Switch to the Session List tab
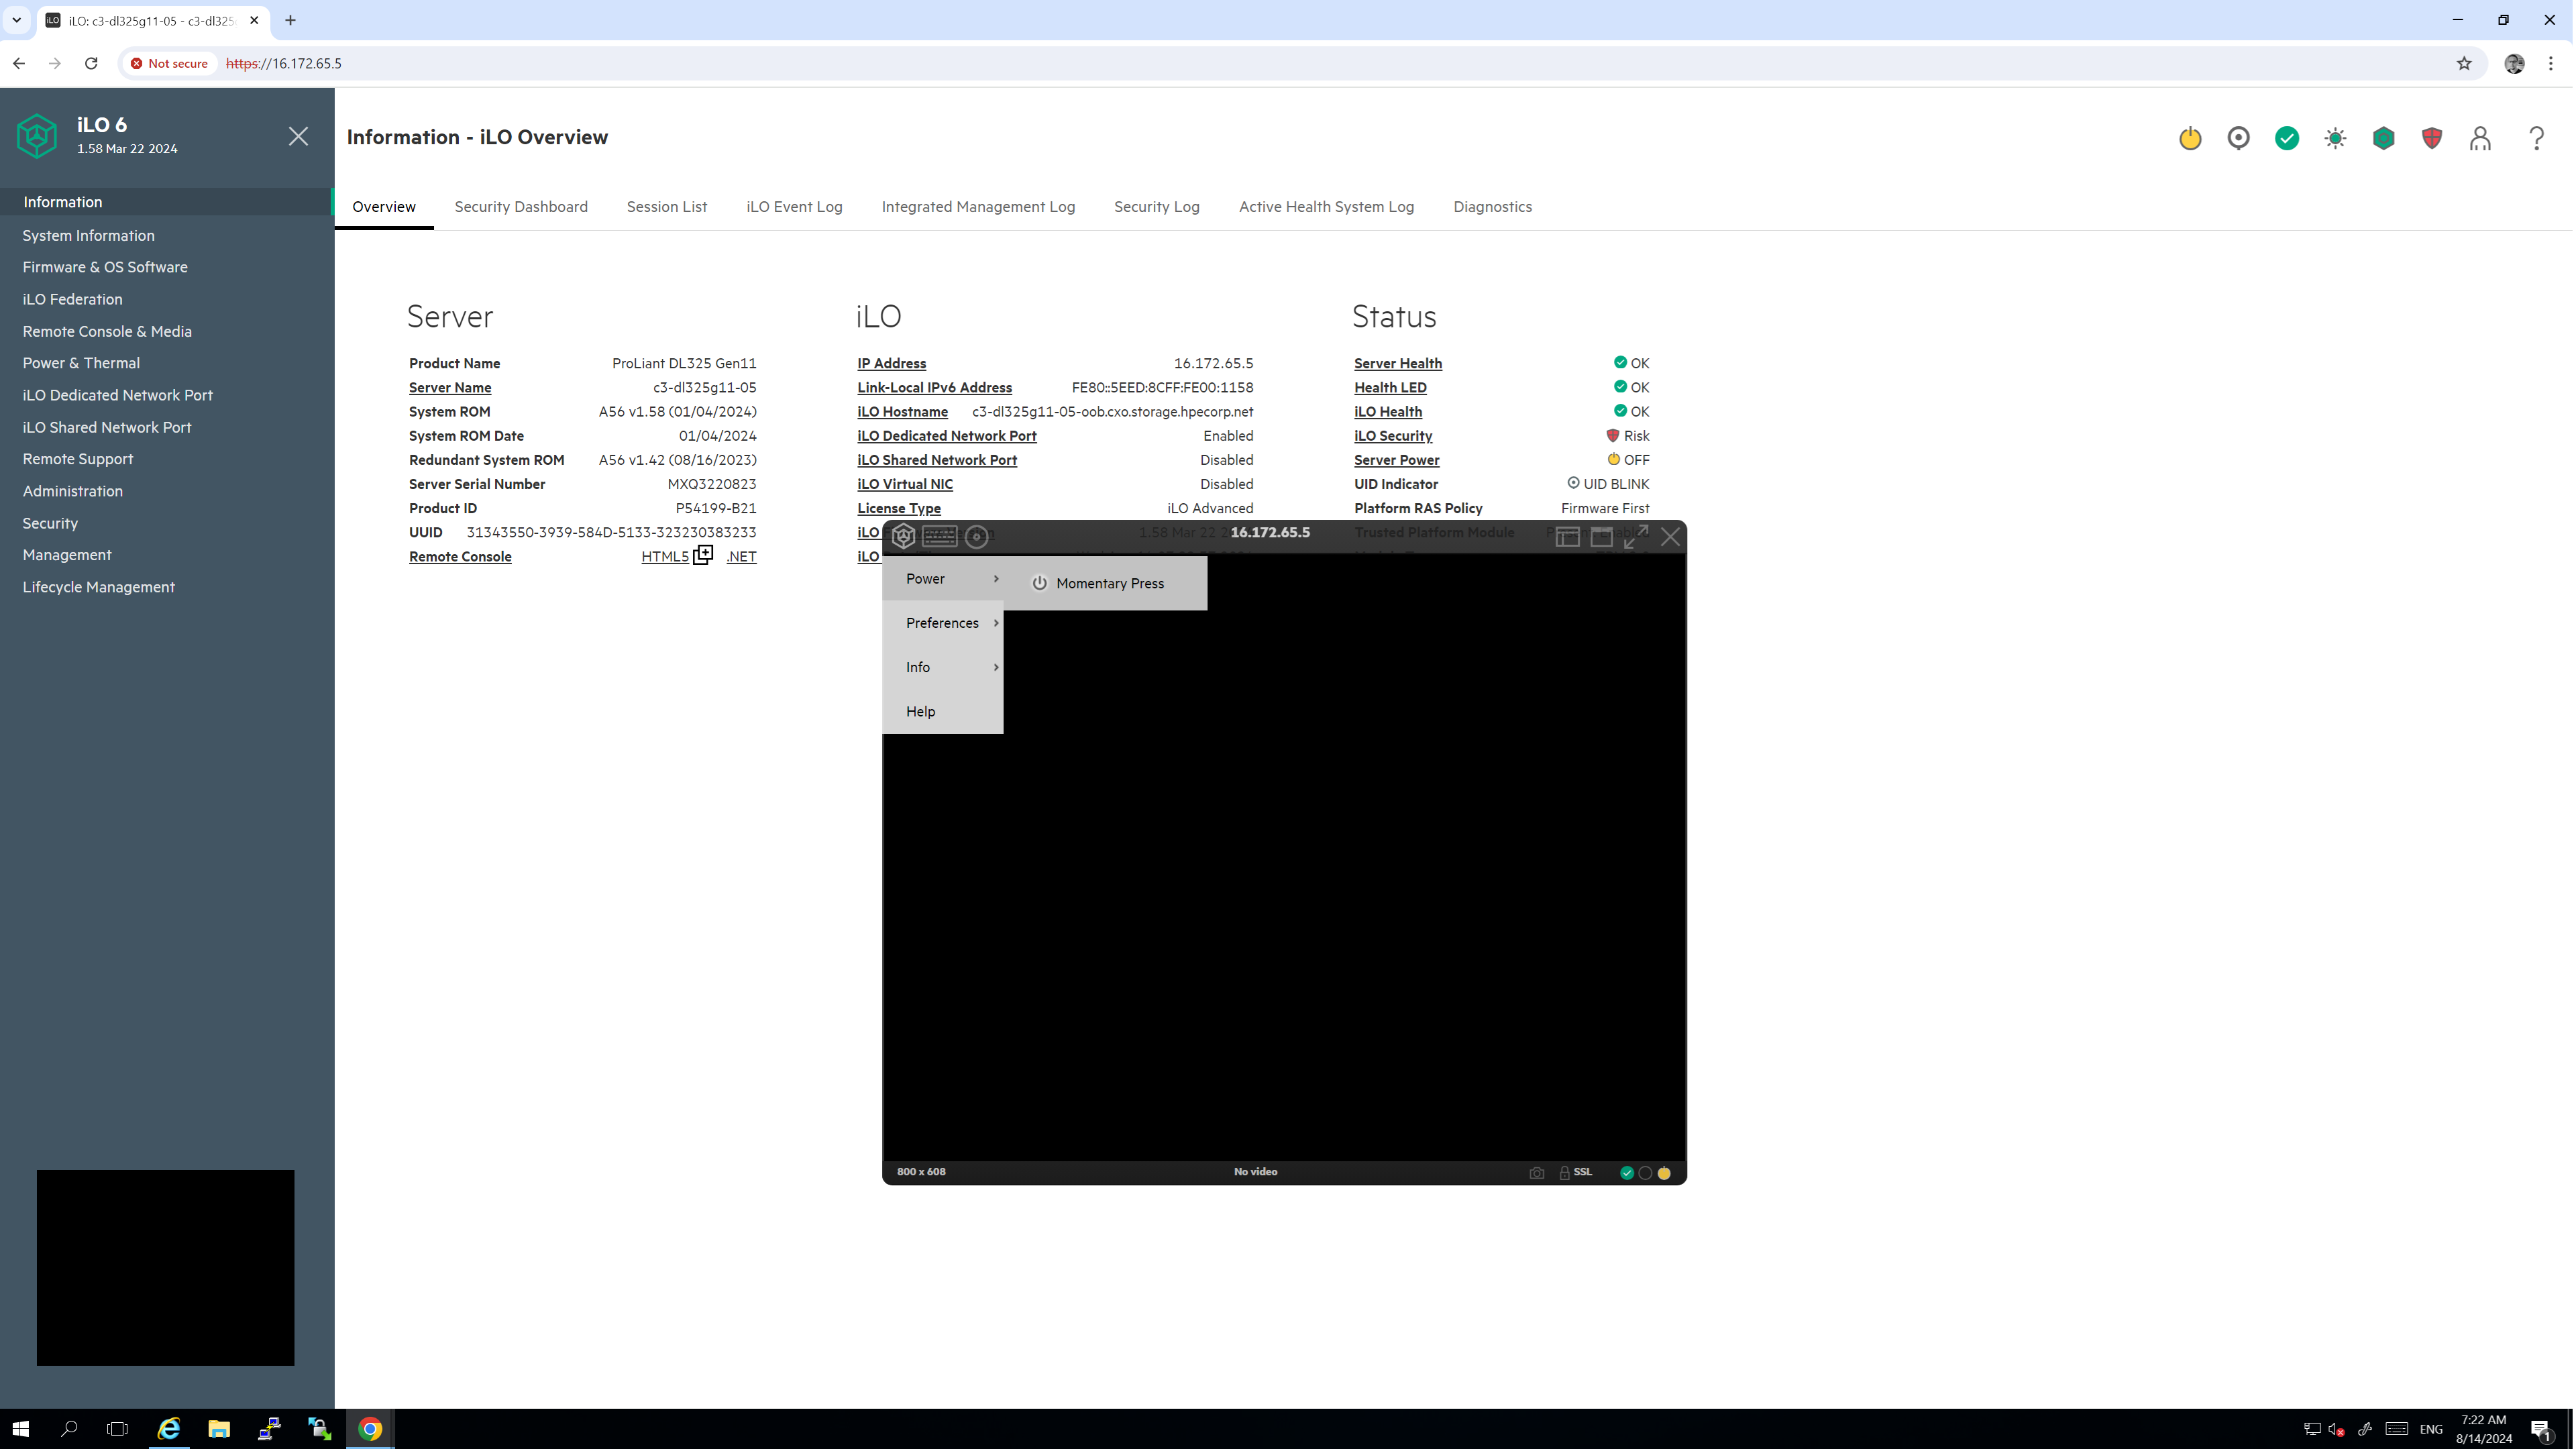 [x=667, y=207]
